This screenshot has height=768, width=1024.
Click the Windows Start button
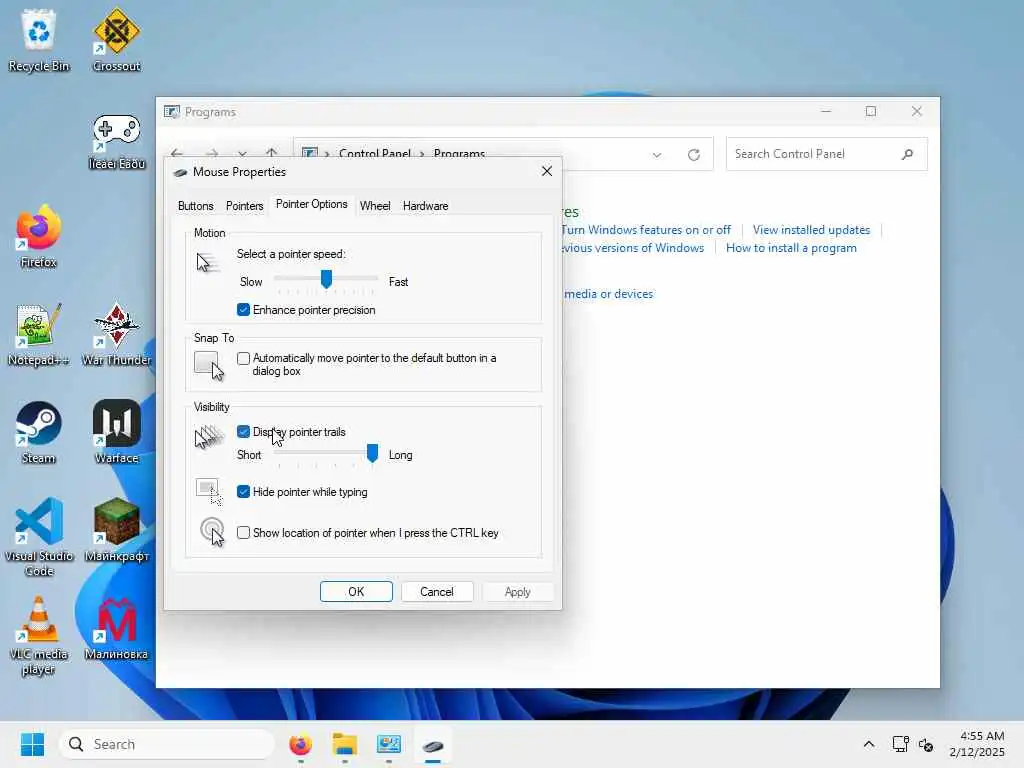point(32,744)
